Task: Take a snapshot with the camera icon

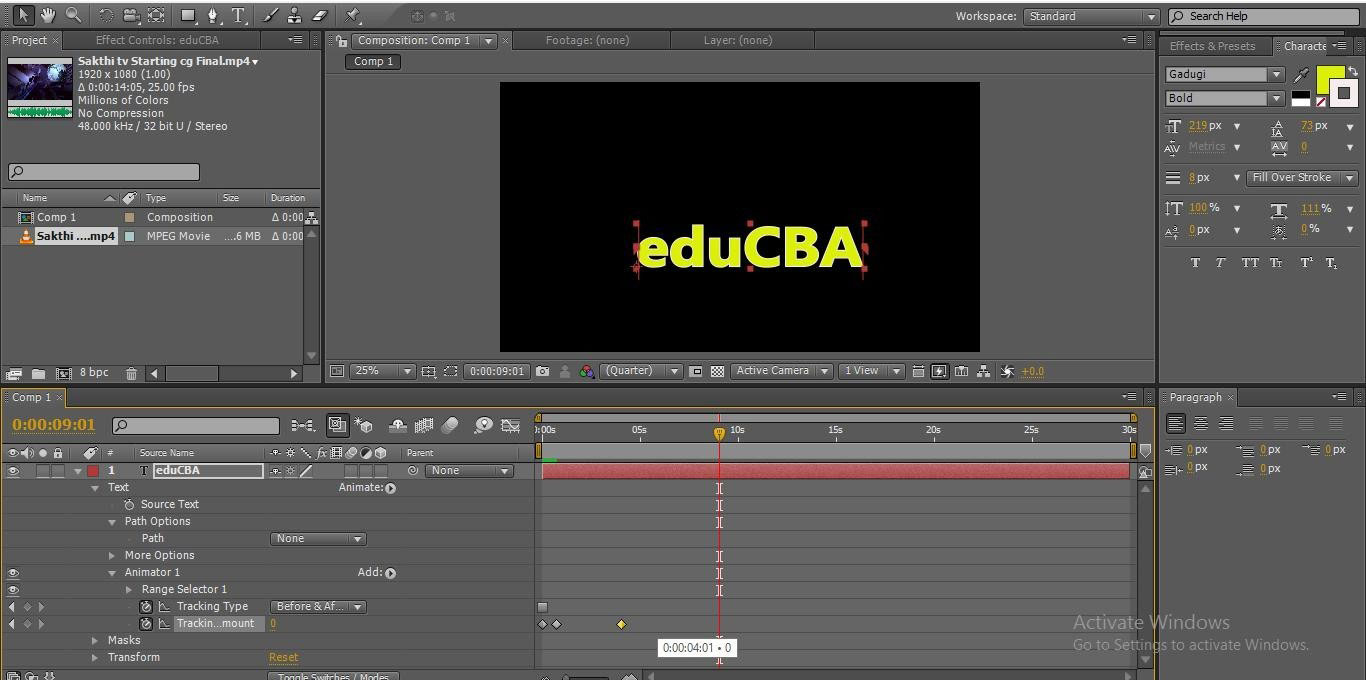Action: pyautogui.click(x=542, y=371)
